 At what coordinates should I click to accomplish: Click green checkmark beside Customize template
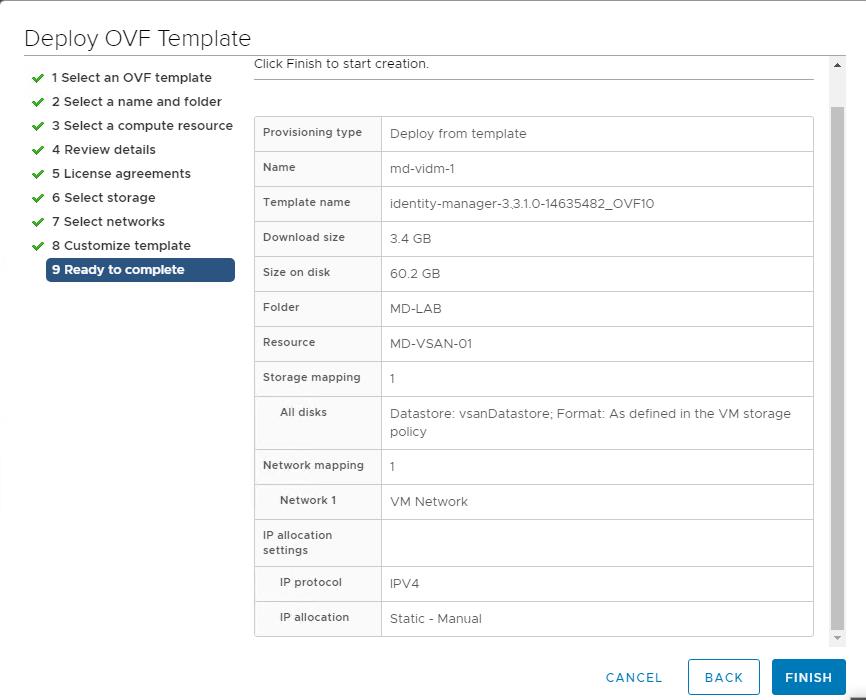point(38,246)
